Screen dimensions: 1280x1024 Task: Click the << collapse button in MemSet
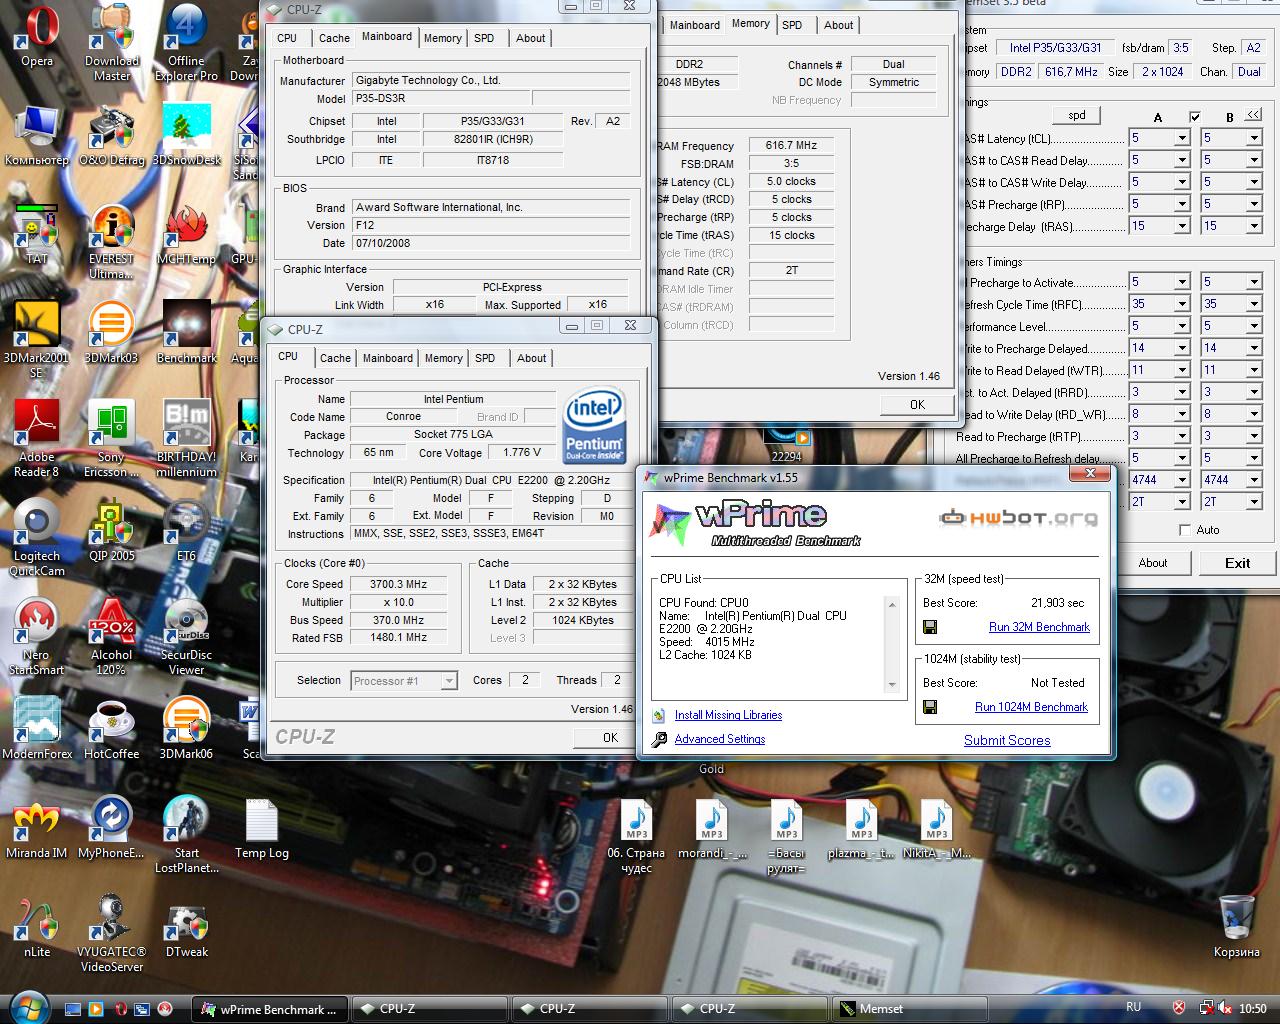(x=1253, y=115)
